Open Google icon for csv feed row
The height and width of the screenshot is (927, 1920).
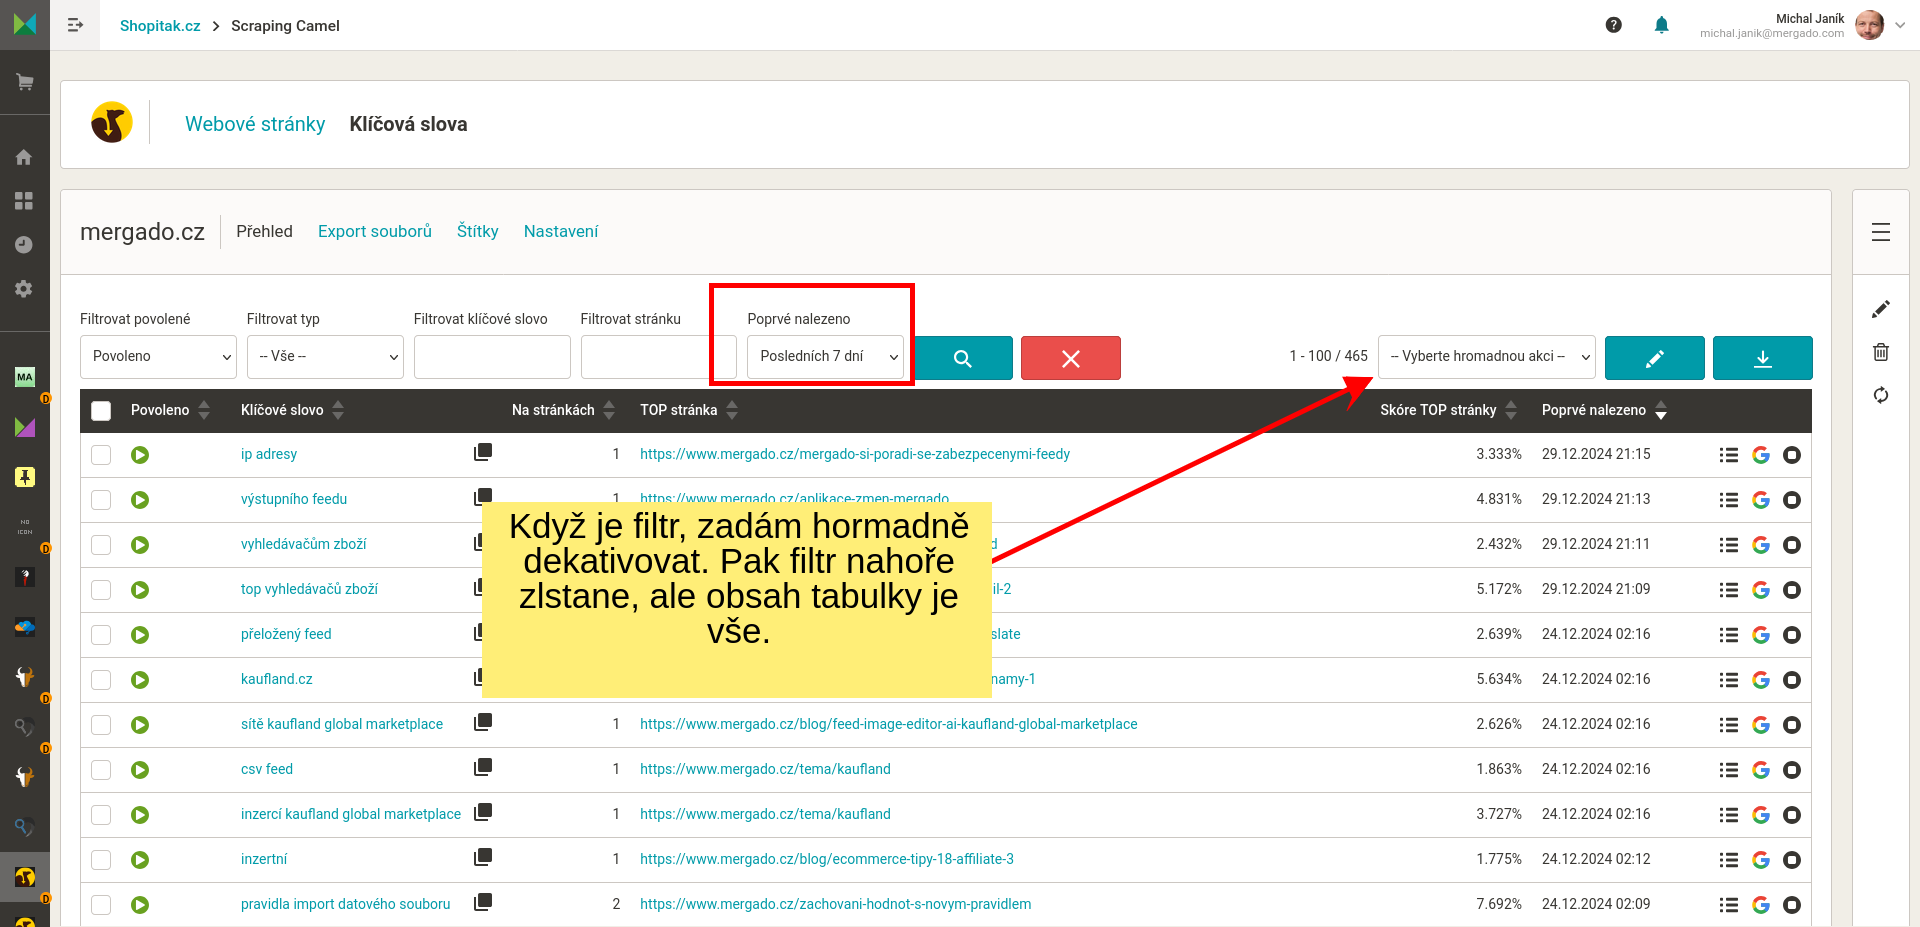tap(1761, 770)
